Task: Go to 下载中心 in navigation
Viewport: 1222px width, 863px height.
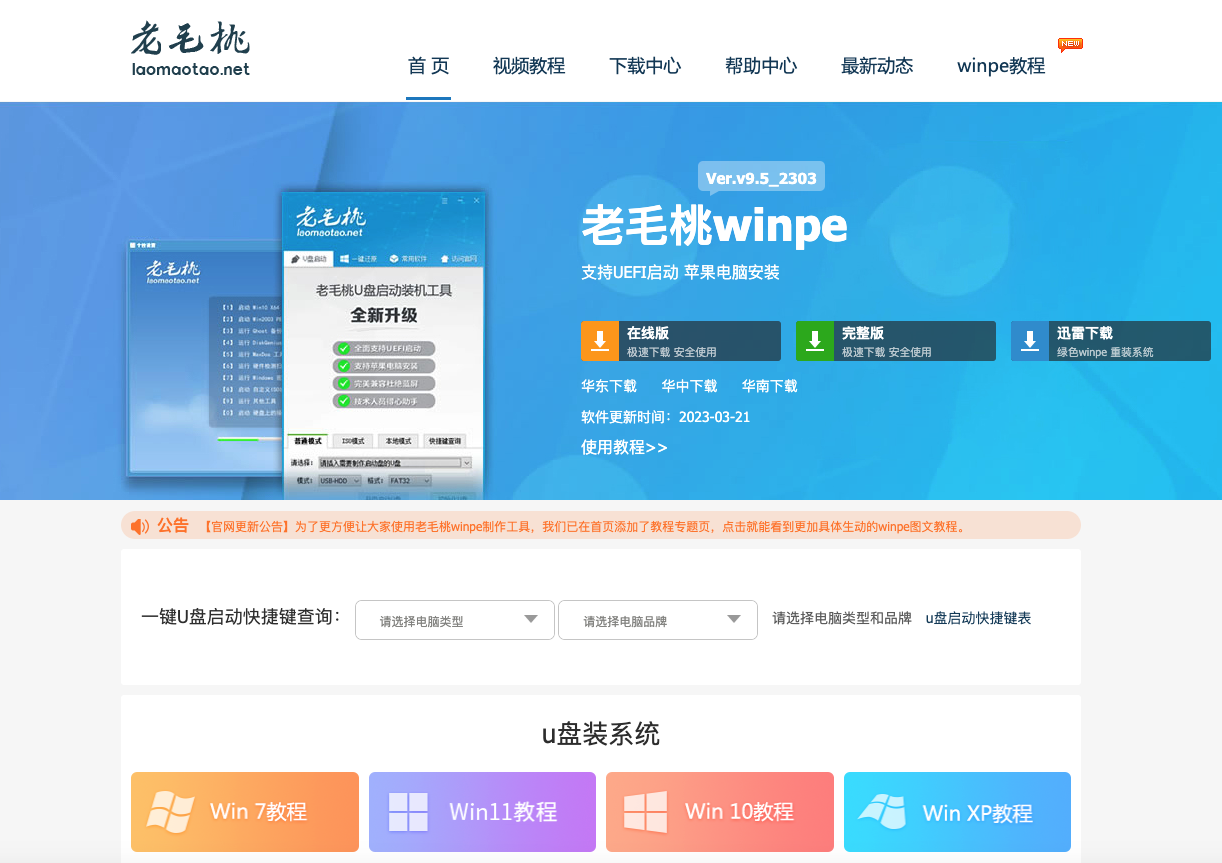Action: click(x=645, y=66)
